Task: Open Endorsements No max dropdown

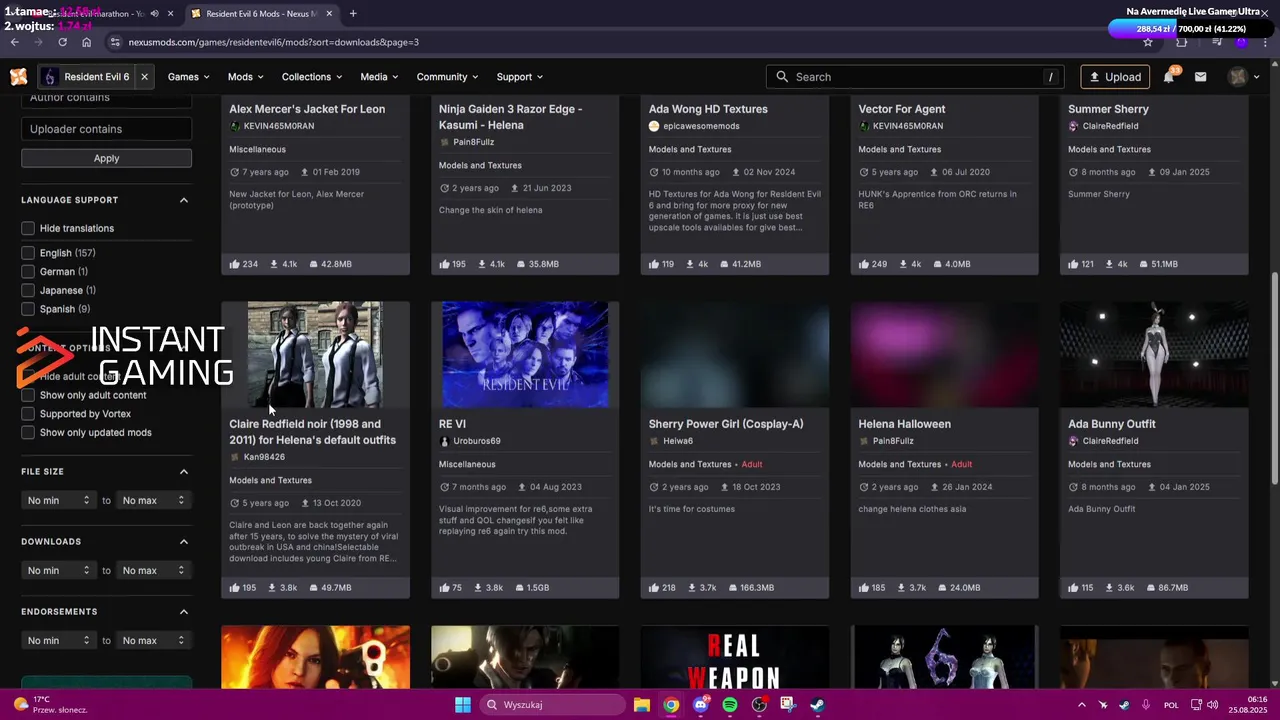Action: point(153,640)
